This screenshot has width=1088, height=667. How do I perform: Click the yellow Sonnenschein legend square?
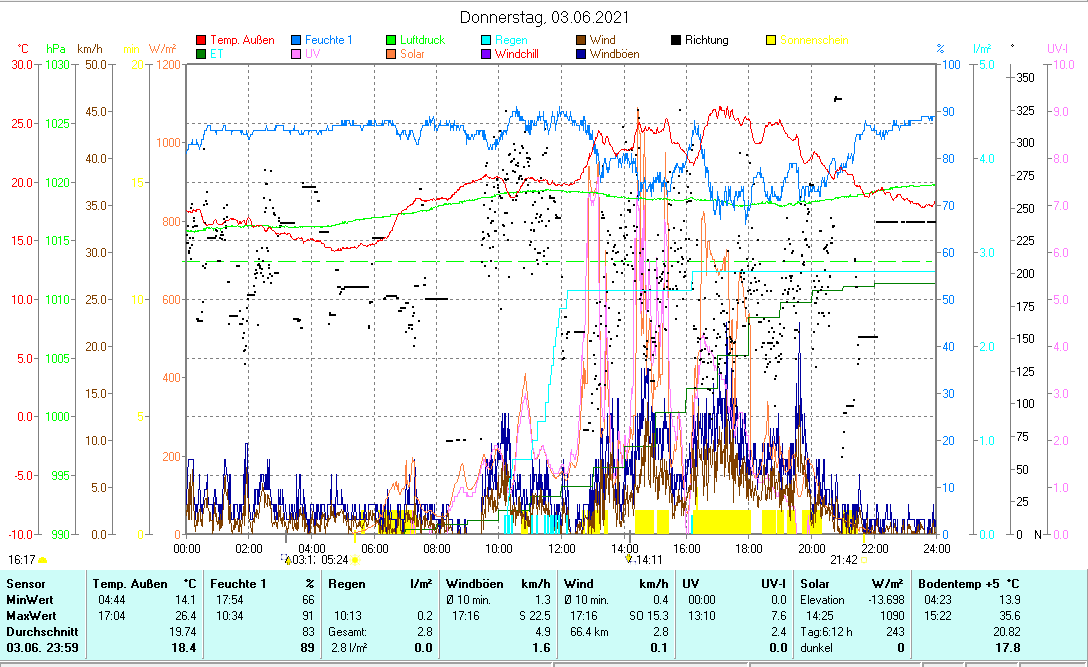tap(771, 41)
